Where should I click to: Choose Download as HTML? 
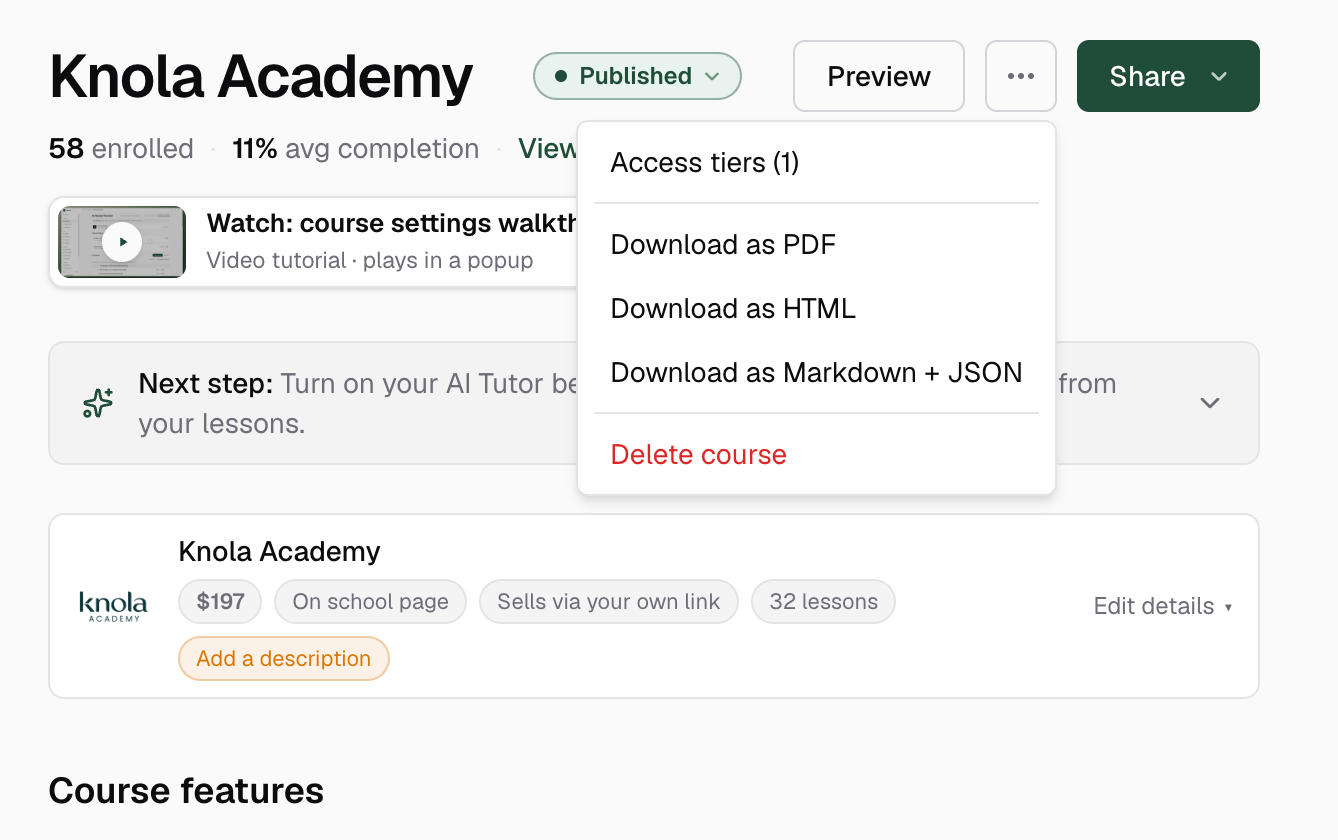click(816, 308)
